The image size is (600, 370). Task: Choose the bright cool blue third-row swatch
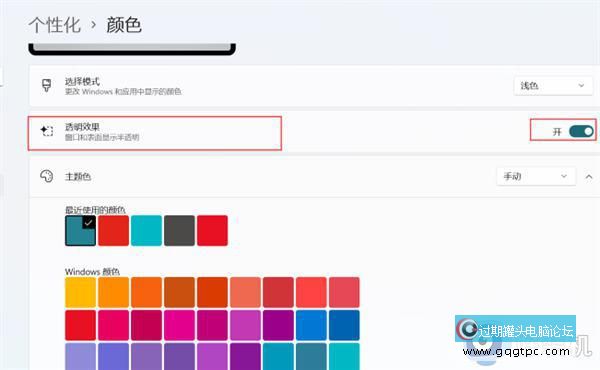click(278, 357)
